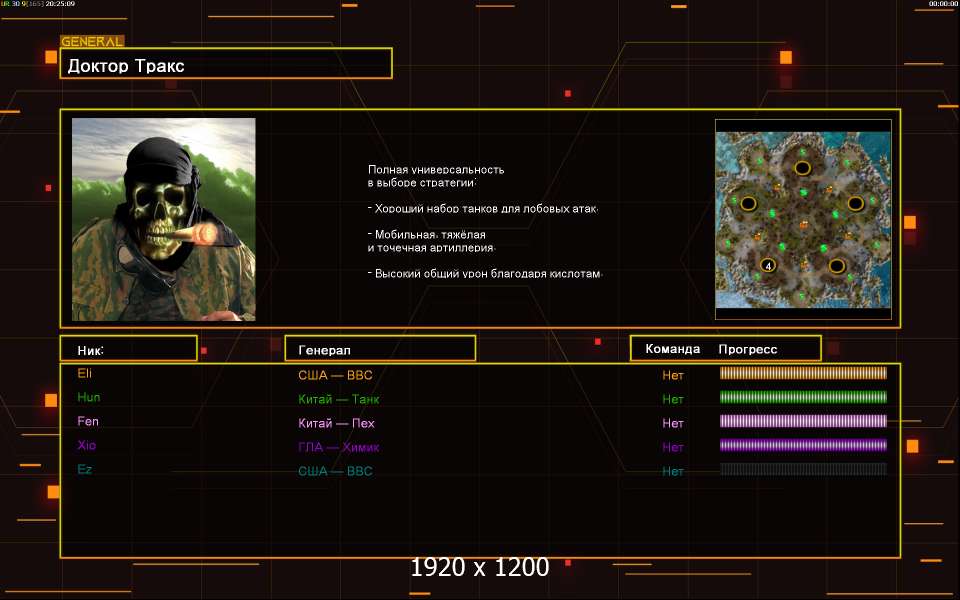Select player name Hun
Screen dimensions: 960x600
[x=89, y=397]
